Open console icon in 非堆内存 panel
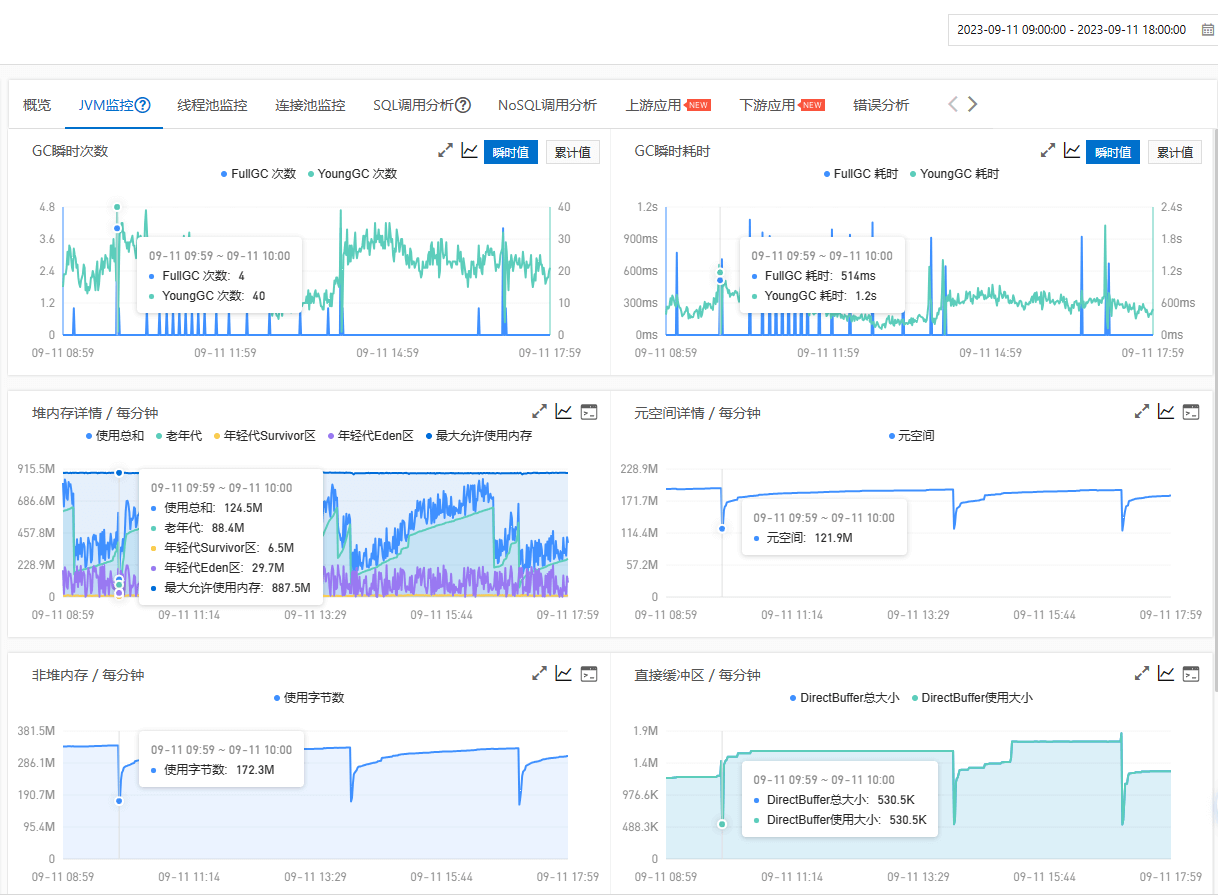This screenshot has width=1218, height=895. (589, 673)
